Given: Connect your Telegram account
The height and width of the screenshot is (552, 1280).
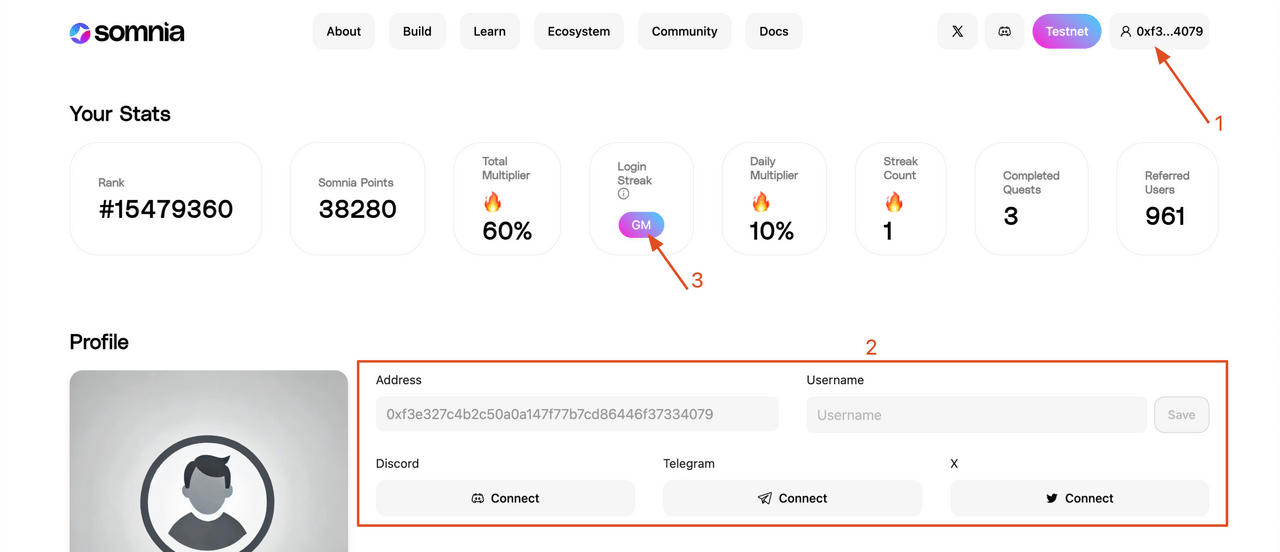Looking at the screenshot, I should pyautogui.click(x=792, y=498).
